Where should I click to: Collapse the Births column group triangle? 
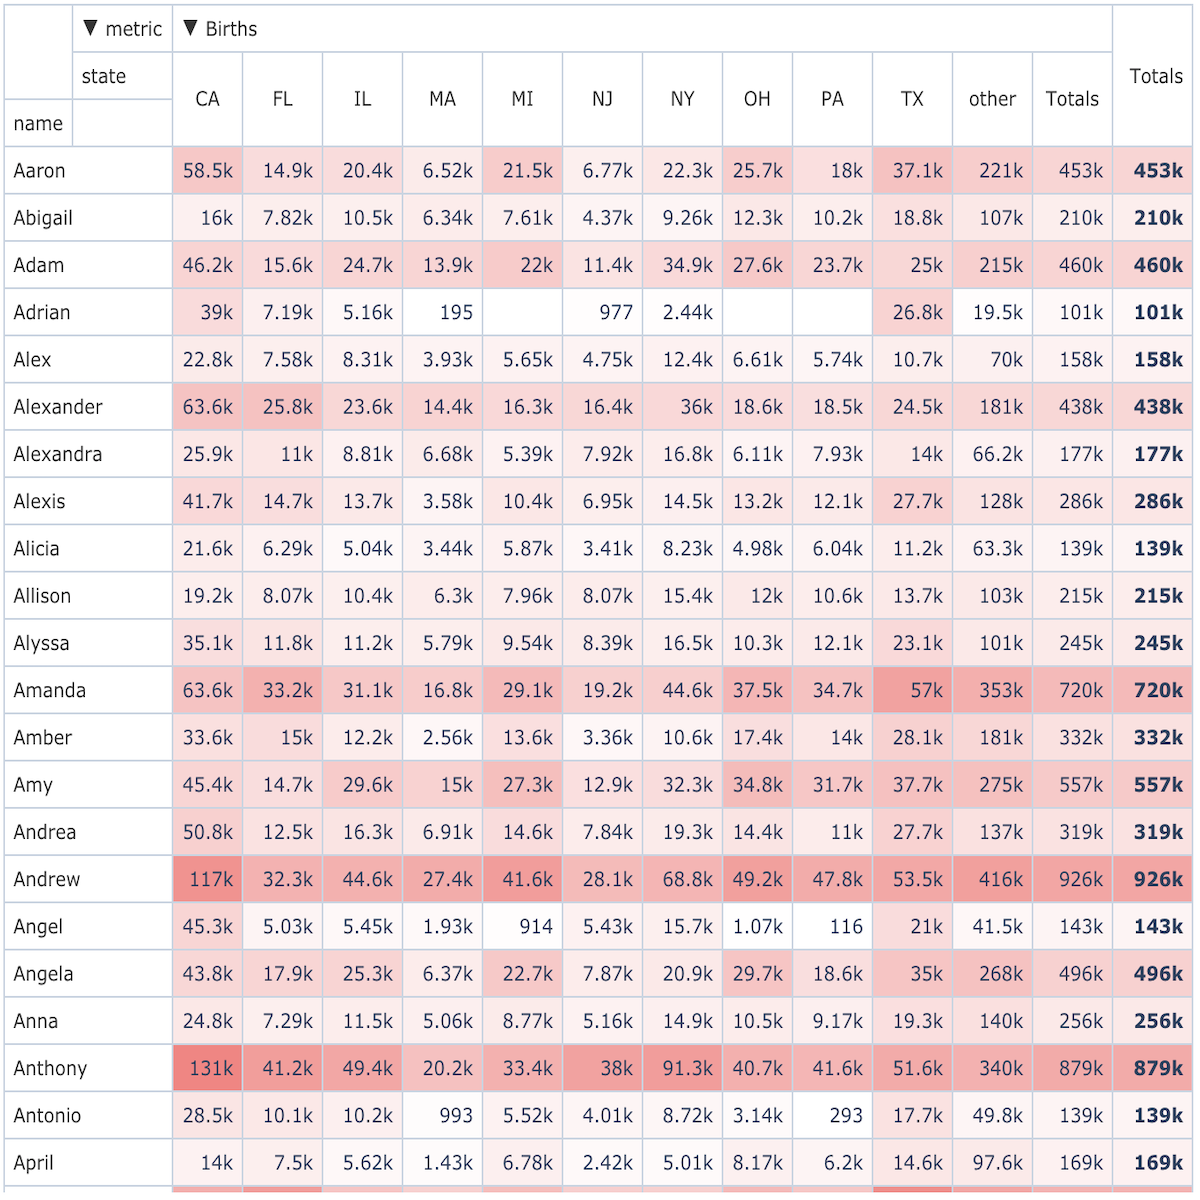coord(190,28)
